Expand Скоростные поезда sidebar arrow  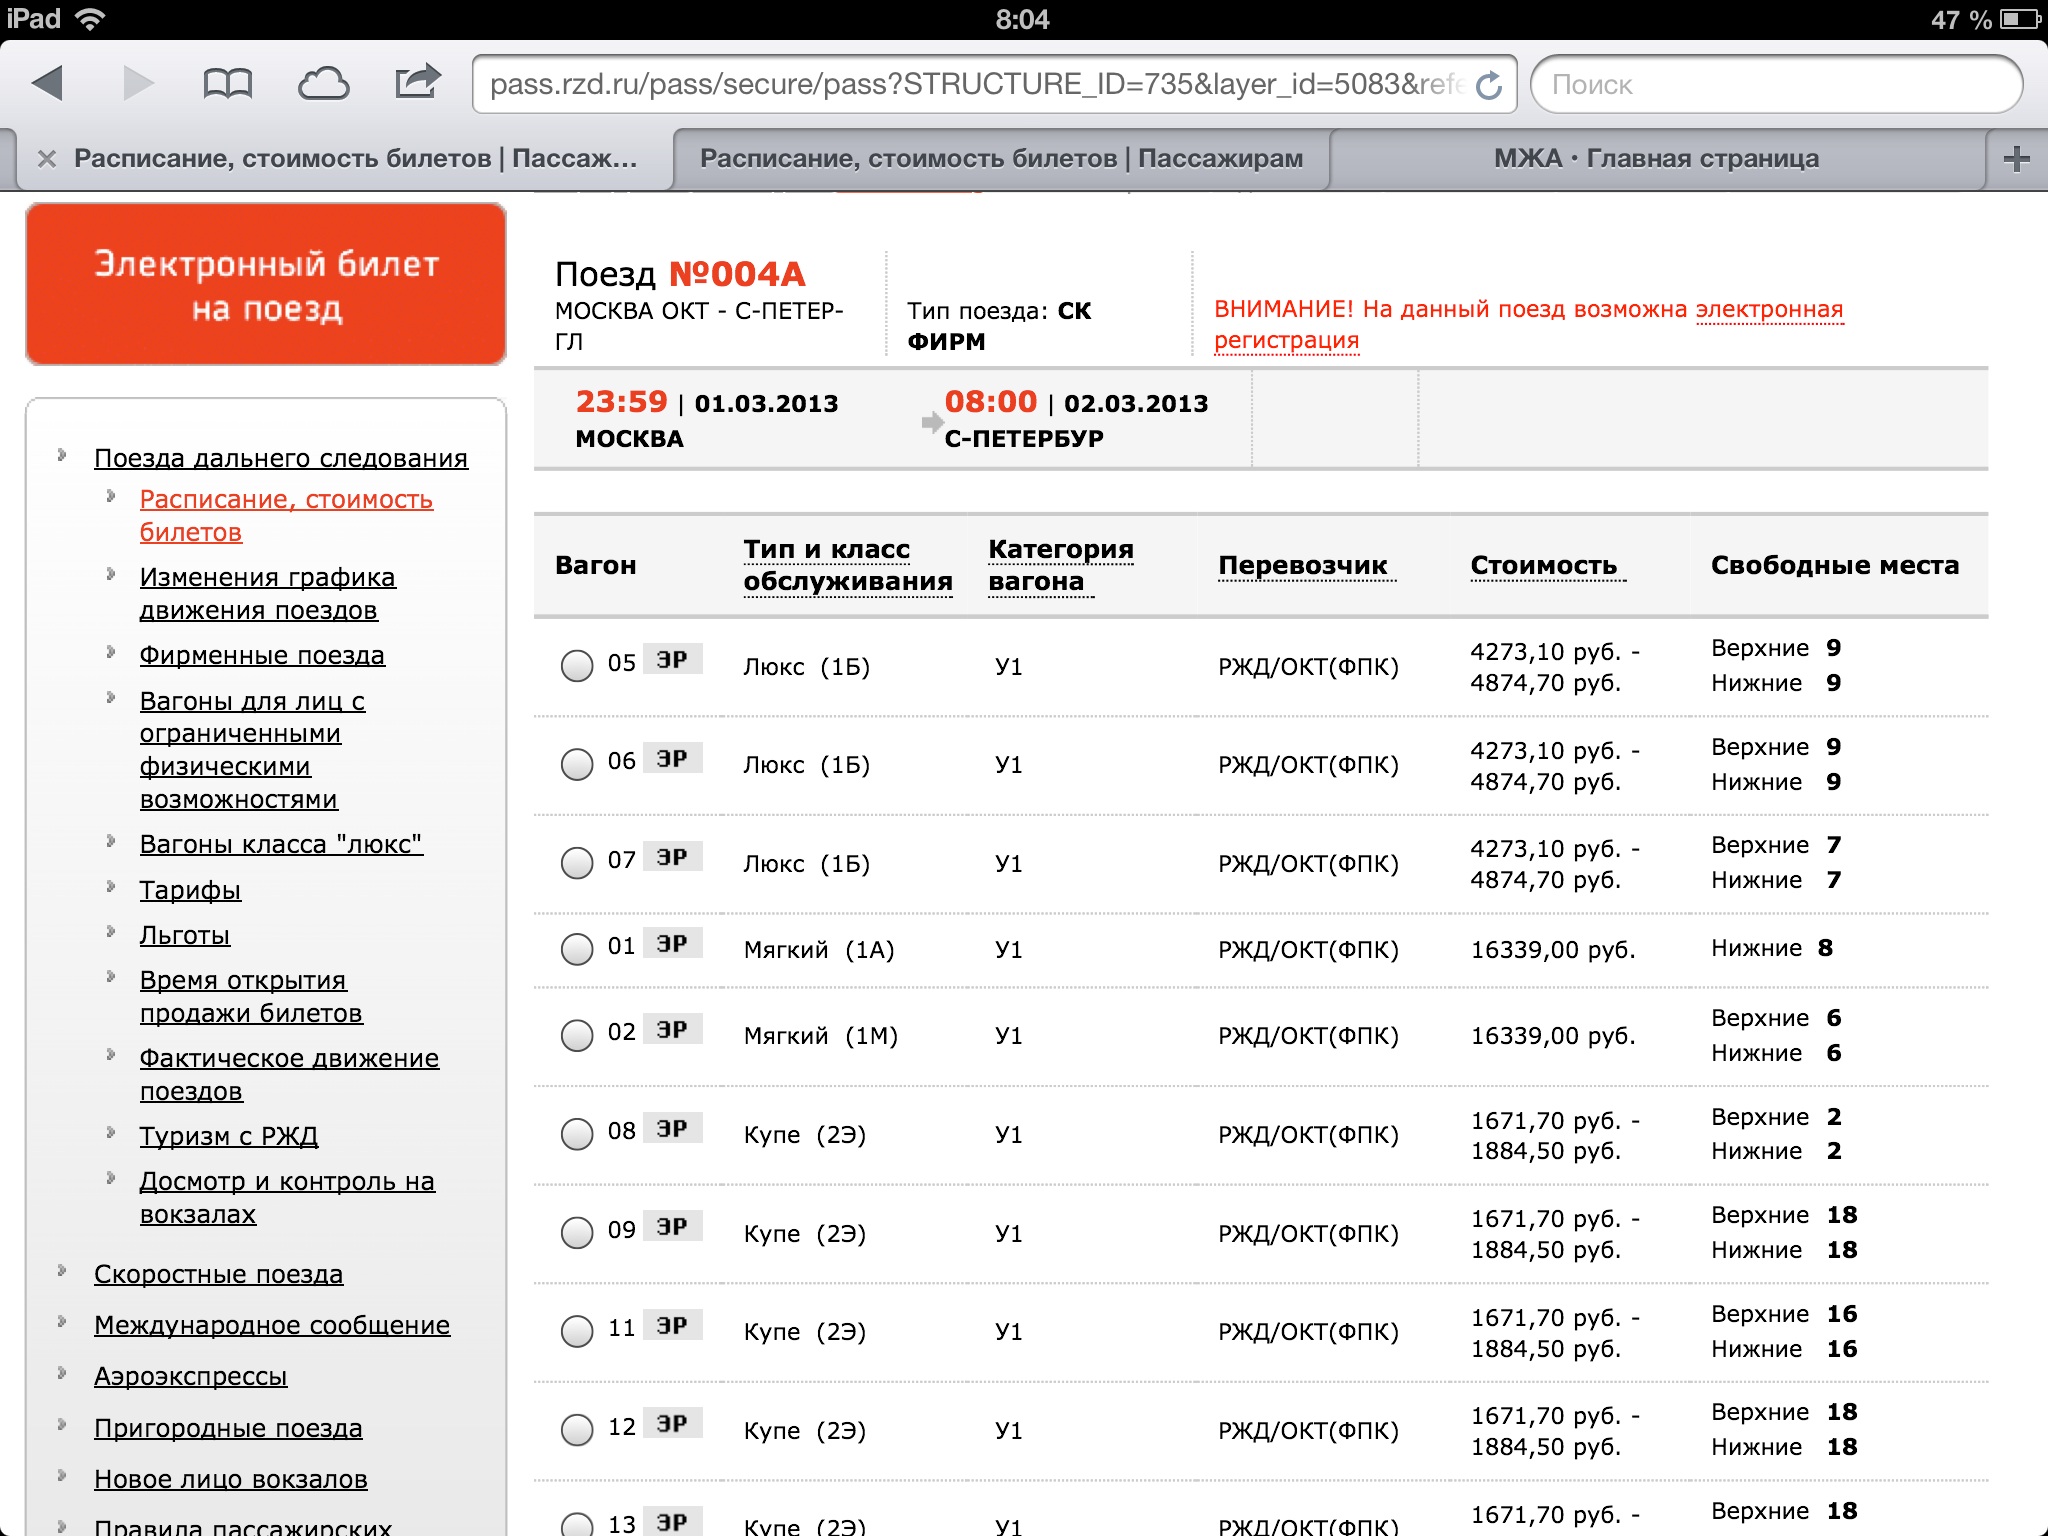pos(62,1271)
